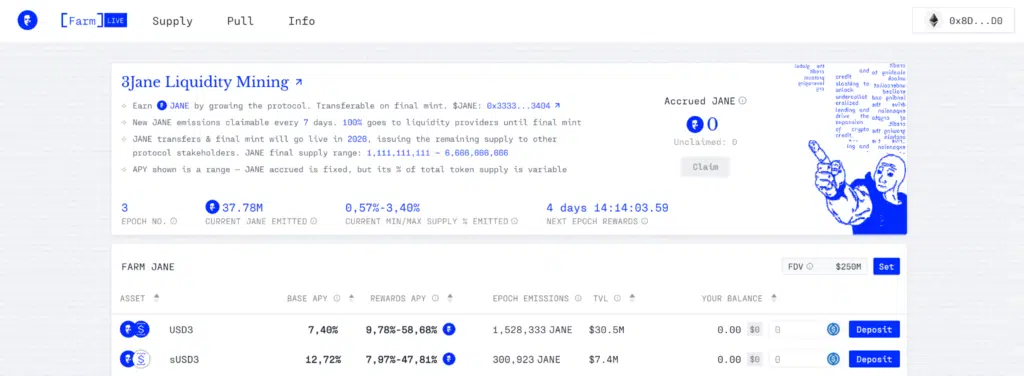Click the deposit amount field in USD3 row
The height and width of the screenshot is (376, 1024).
pos(795,330)
